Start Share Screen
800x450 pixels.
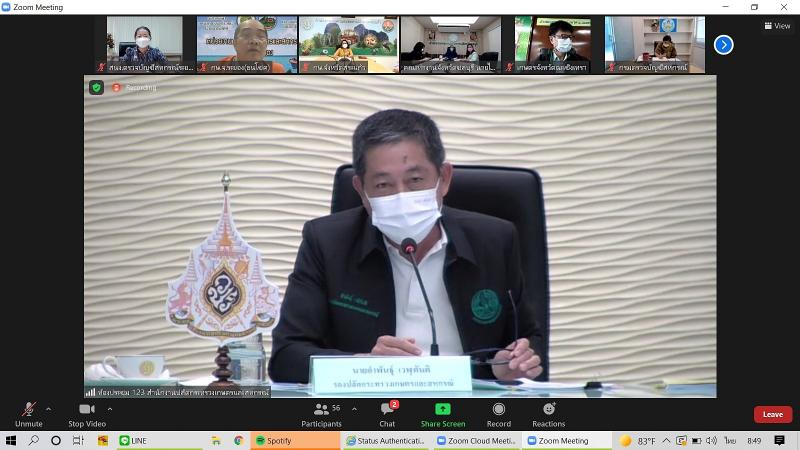443,414
